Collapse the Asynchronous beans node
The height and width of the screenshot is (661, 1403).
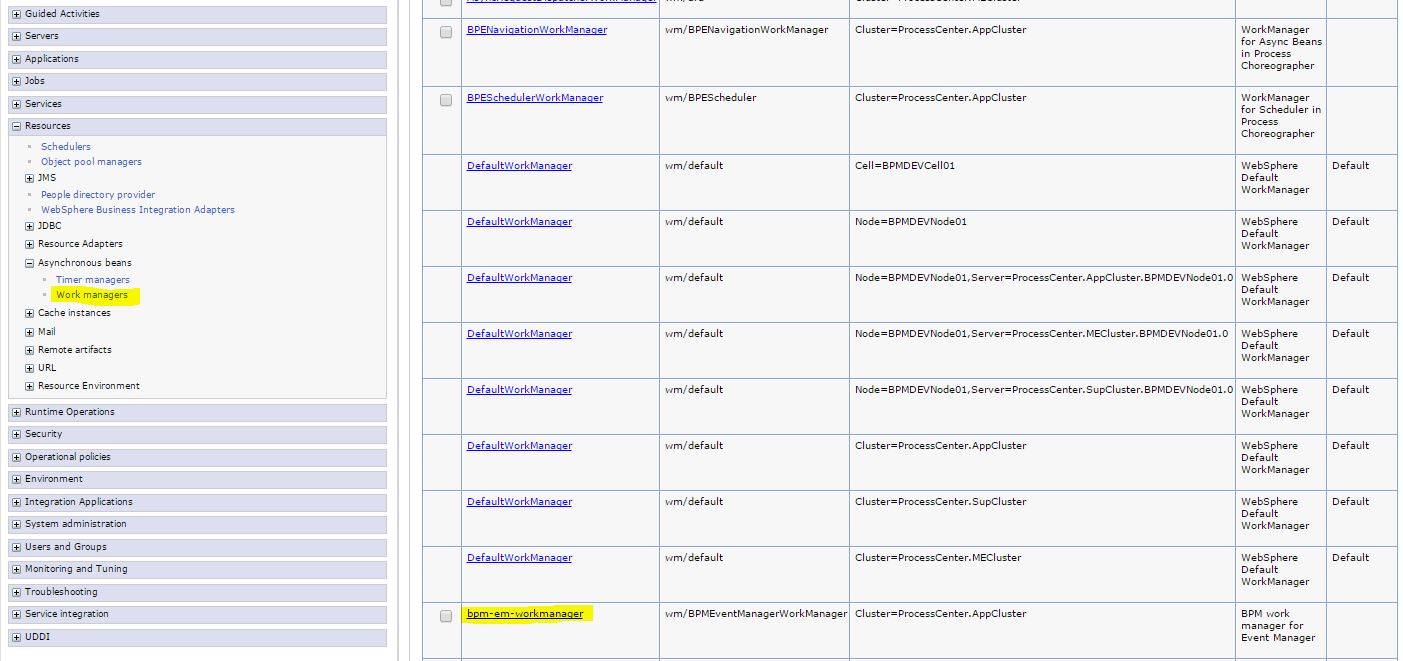point(29,263)
